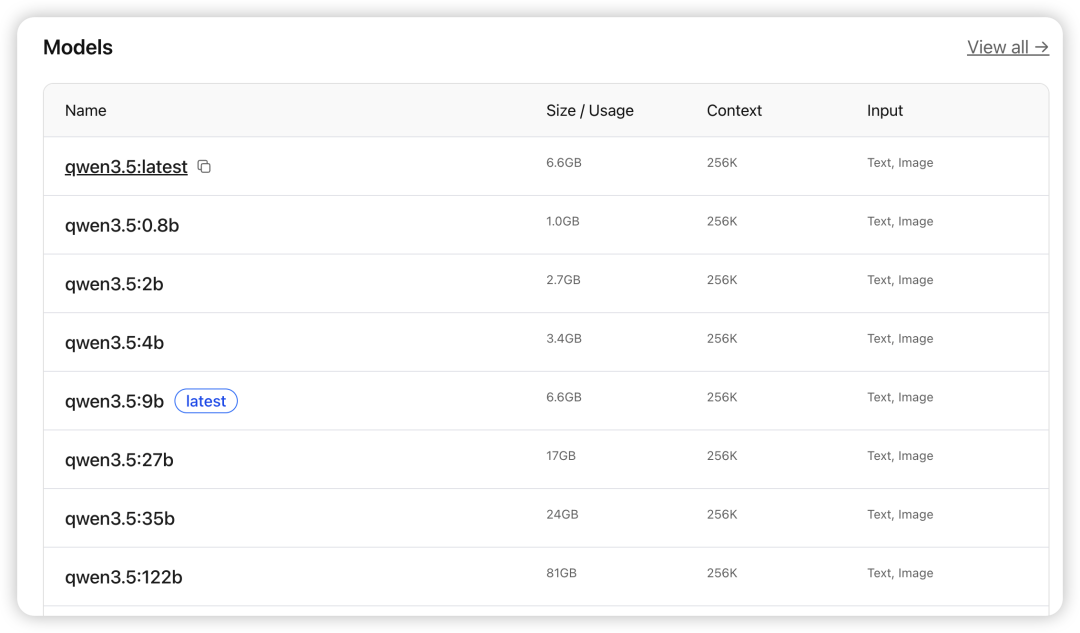Click 256K context in qwen3.5:latest row

pos(722,163)
